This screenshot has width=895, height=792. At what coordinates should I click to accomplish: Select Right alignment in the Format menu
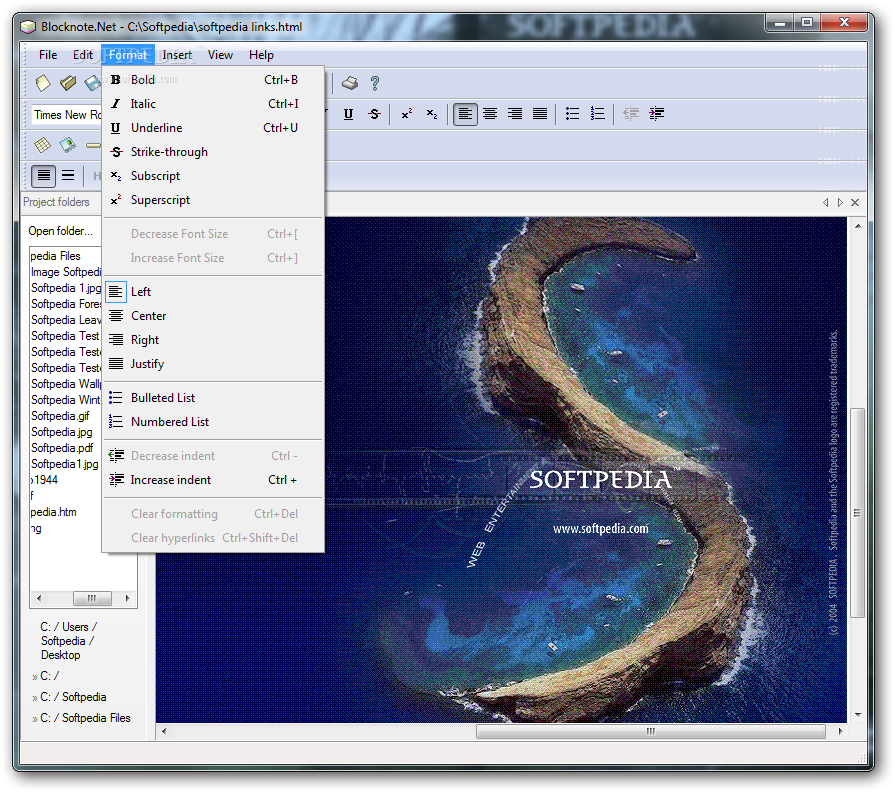[x=213, y=340]
